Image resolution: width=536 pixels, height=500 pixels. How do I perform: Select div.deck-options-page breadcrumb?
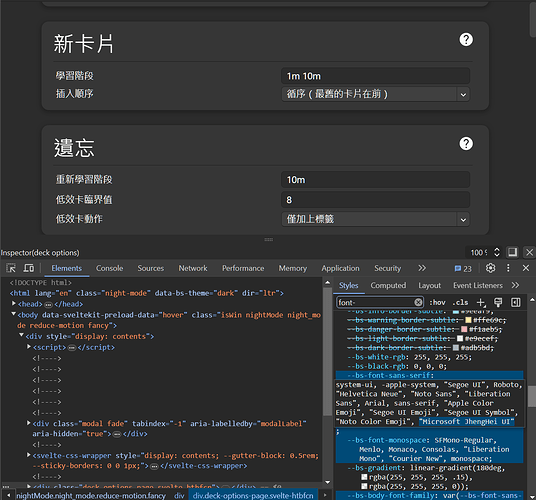pyautogui.click(x=253, y=496)
